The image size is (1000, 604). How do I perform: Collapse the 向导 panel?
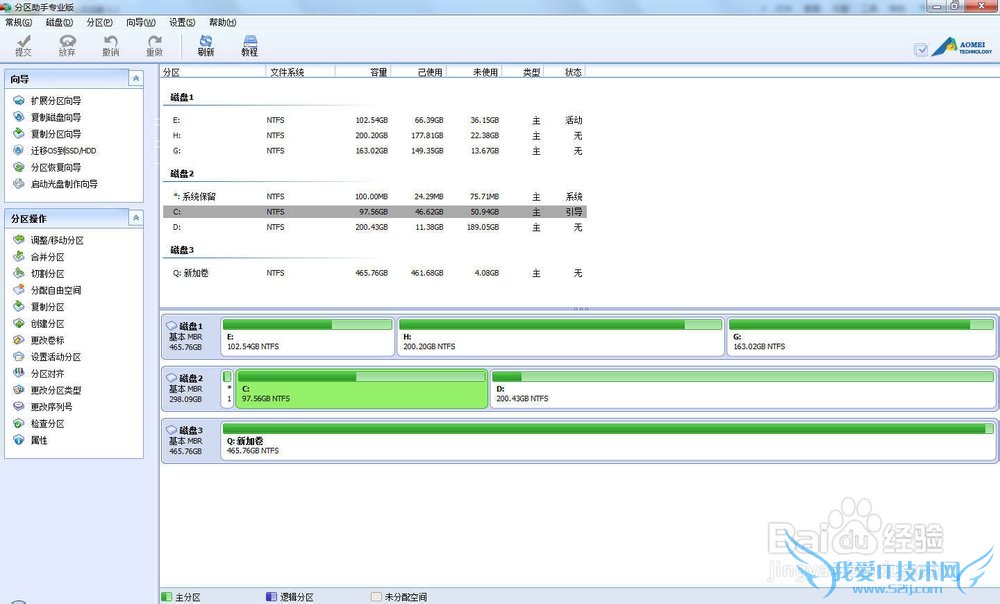[x=136, y=78]
